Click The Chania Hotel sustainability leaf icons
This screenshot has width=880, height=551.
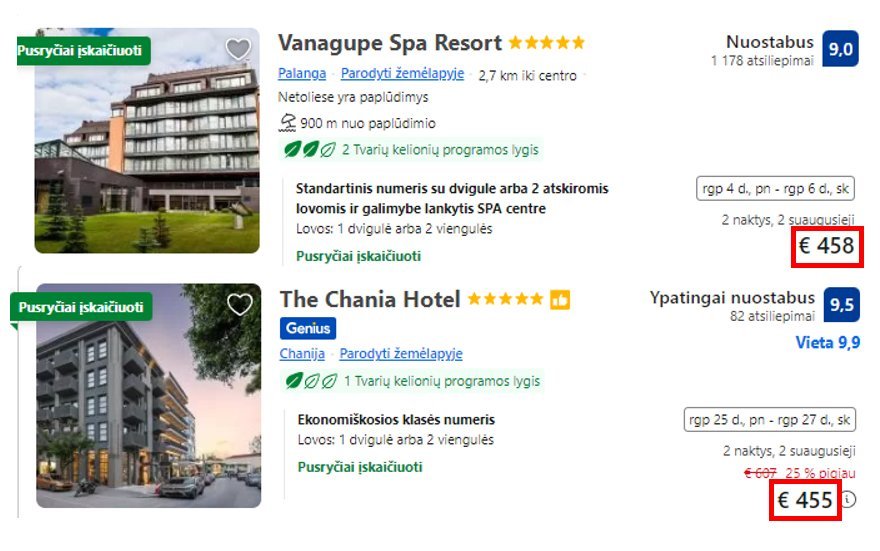pos(309,381)
